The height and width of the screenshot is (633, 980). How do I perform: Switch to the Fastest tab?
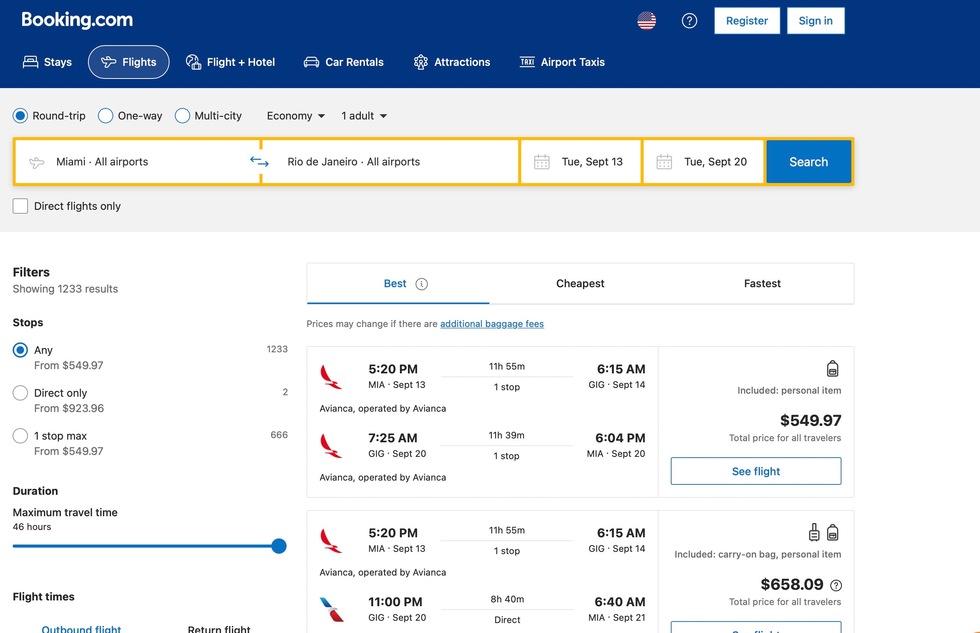(762, 284)
